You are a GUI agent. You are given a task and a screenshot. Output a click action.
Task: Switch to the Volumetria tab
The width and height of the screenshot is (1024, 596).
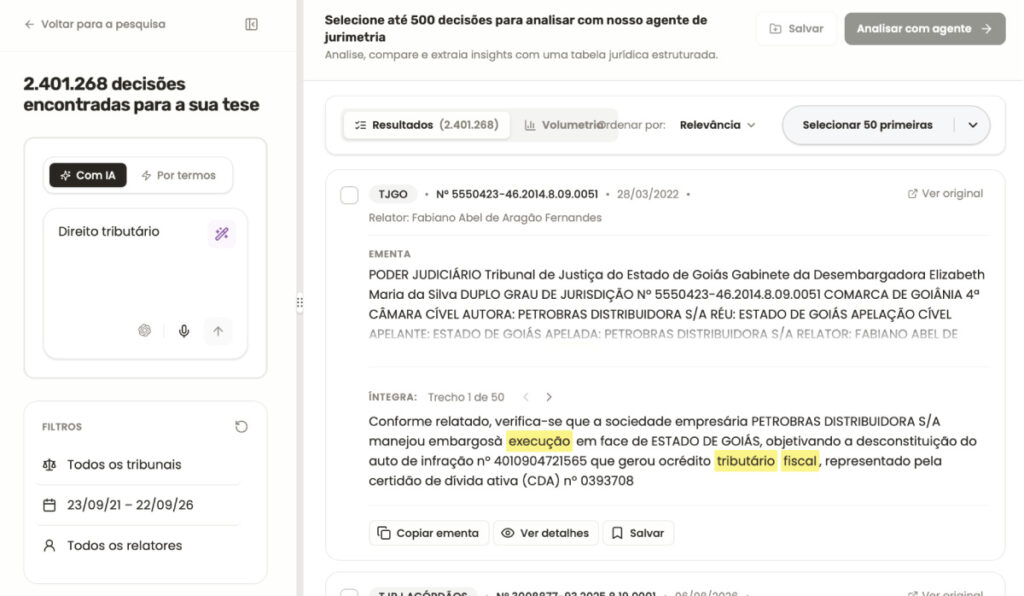[563, 125]
